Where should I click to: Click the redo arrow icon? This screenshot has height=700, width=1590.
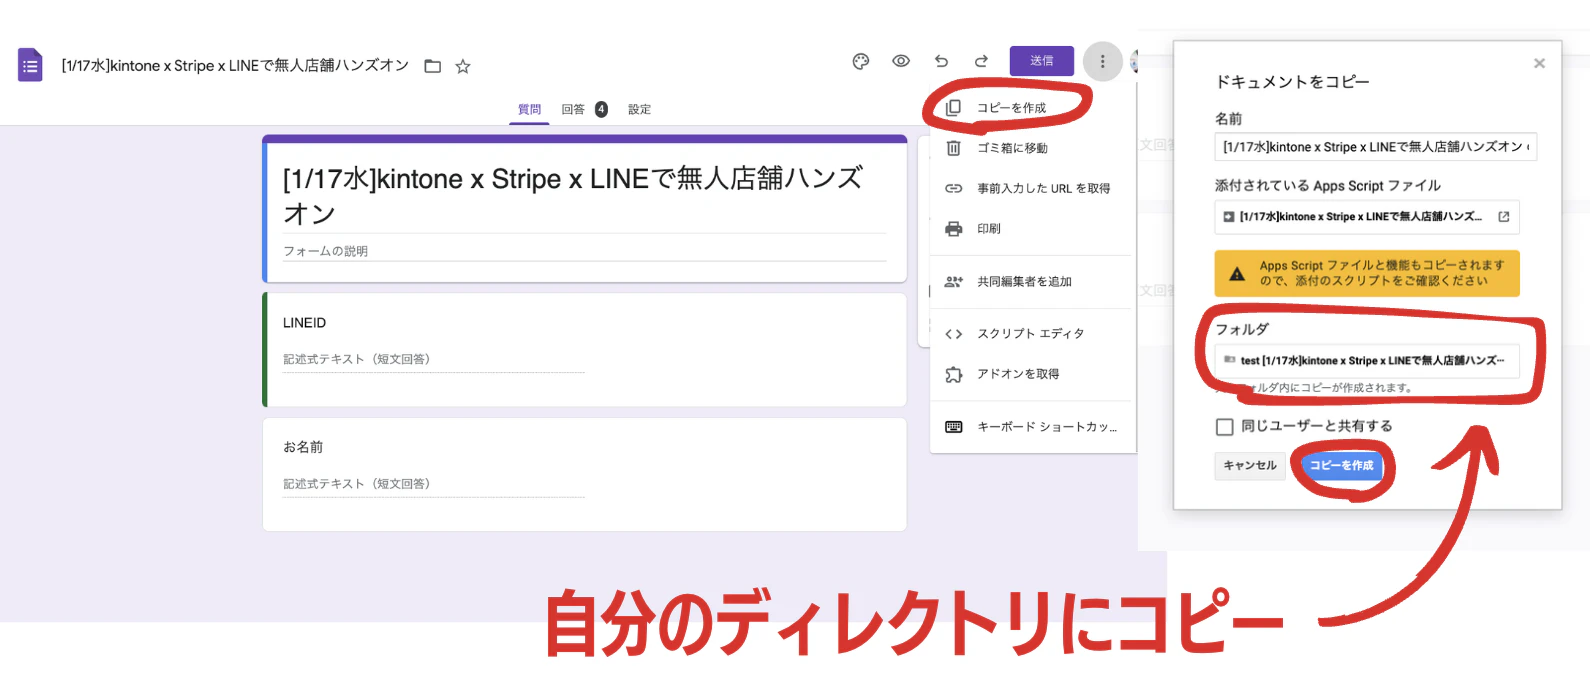[981, 61]
